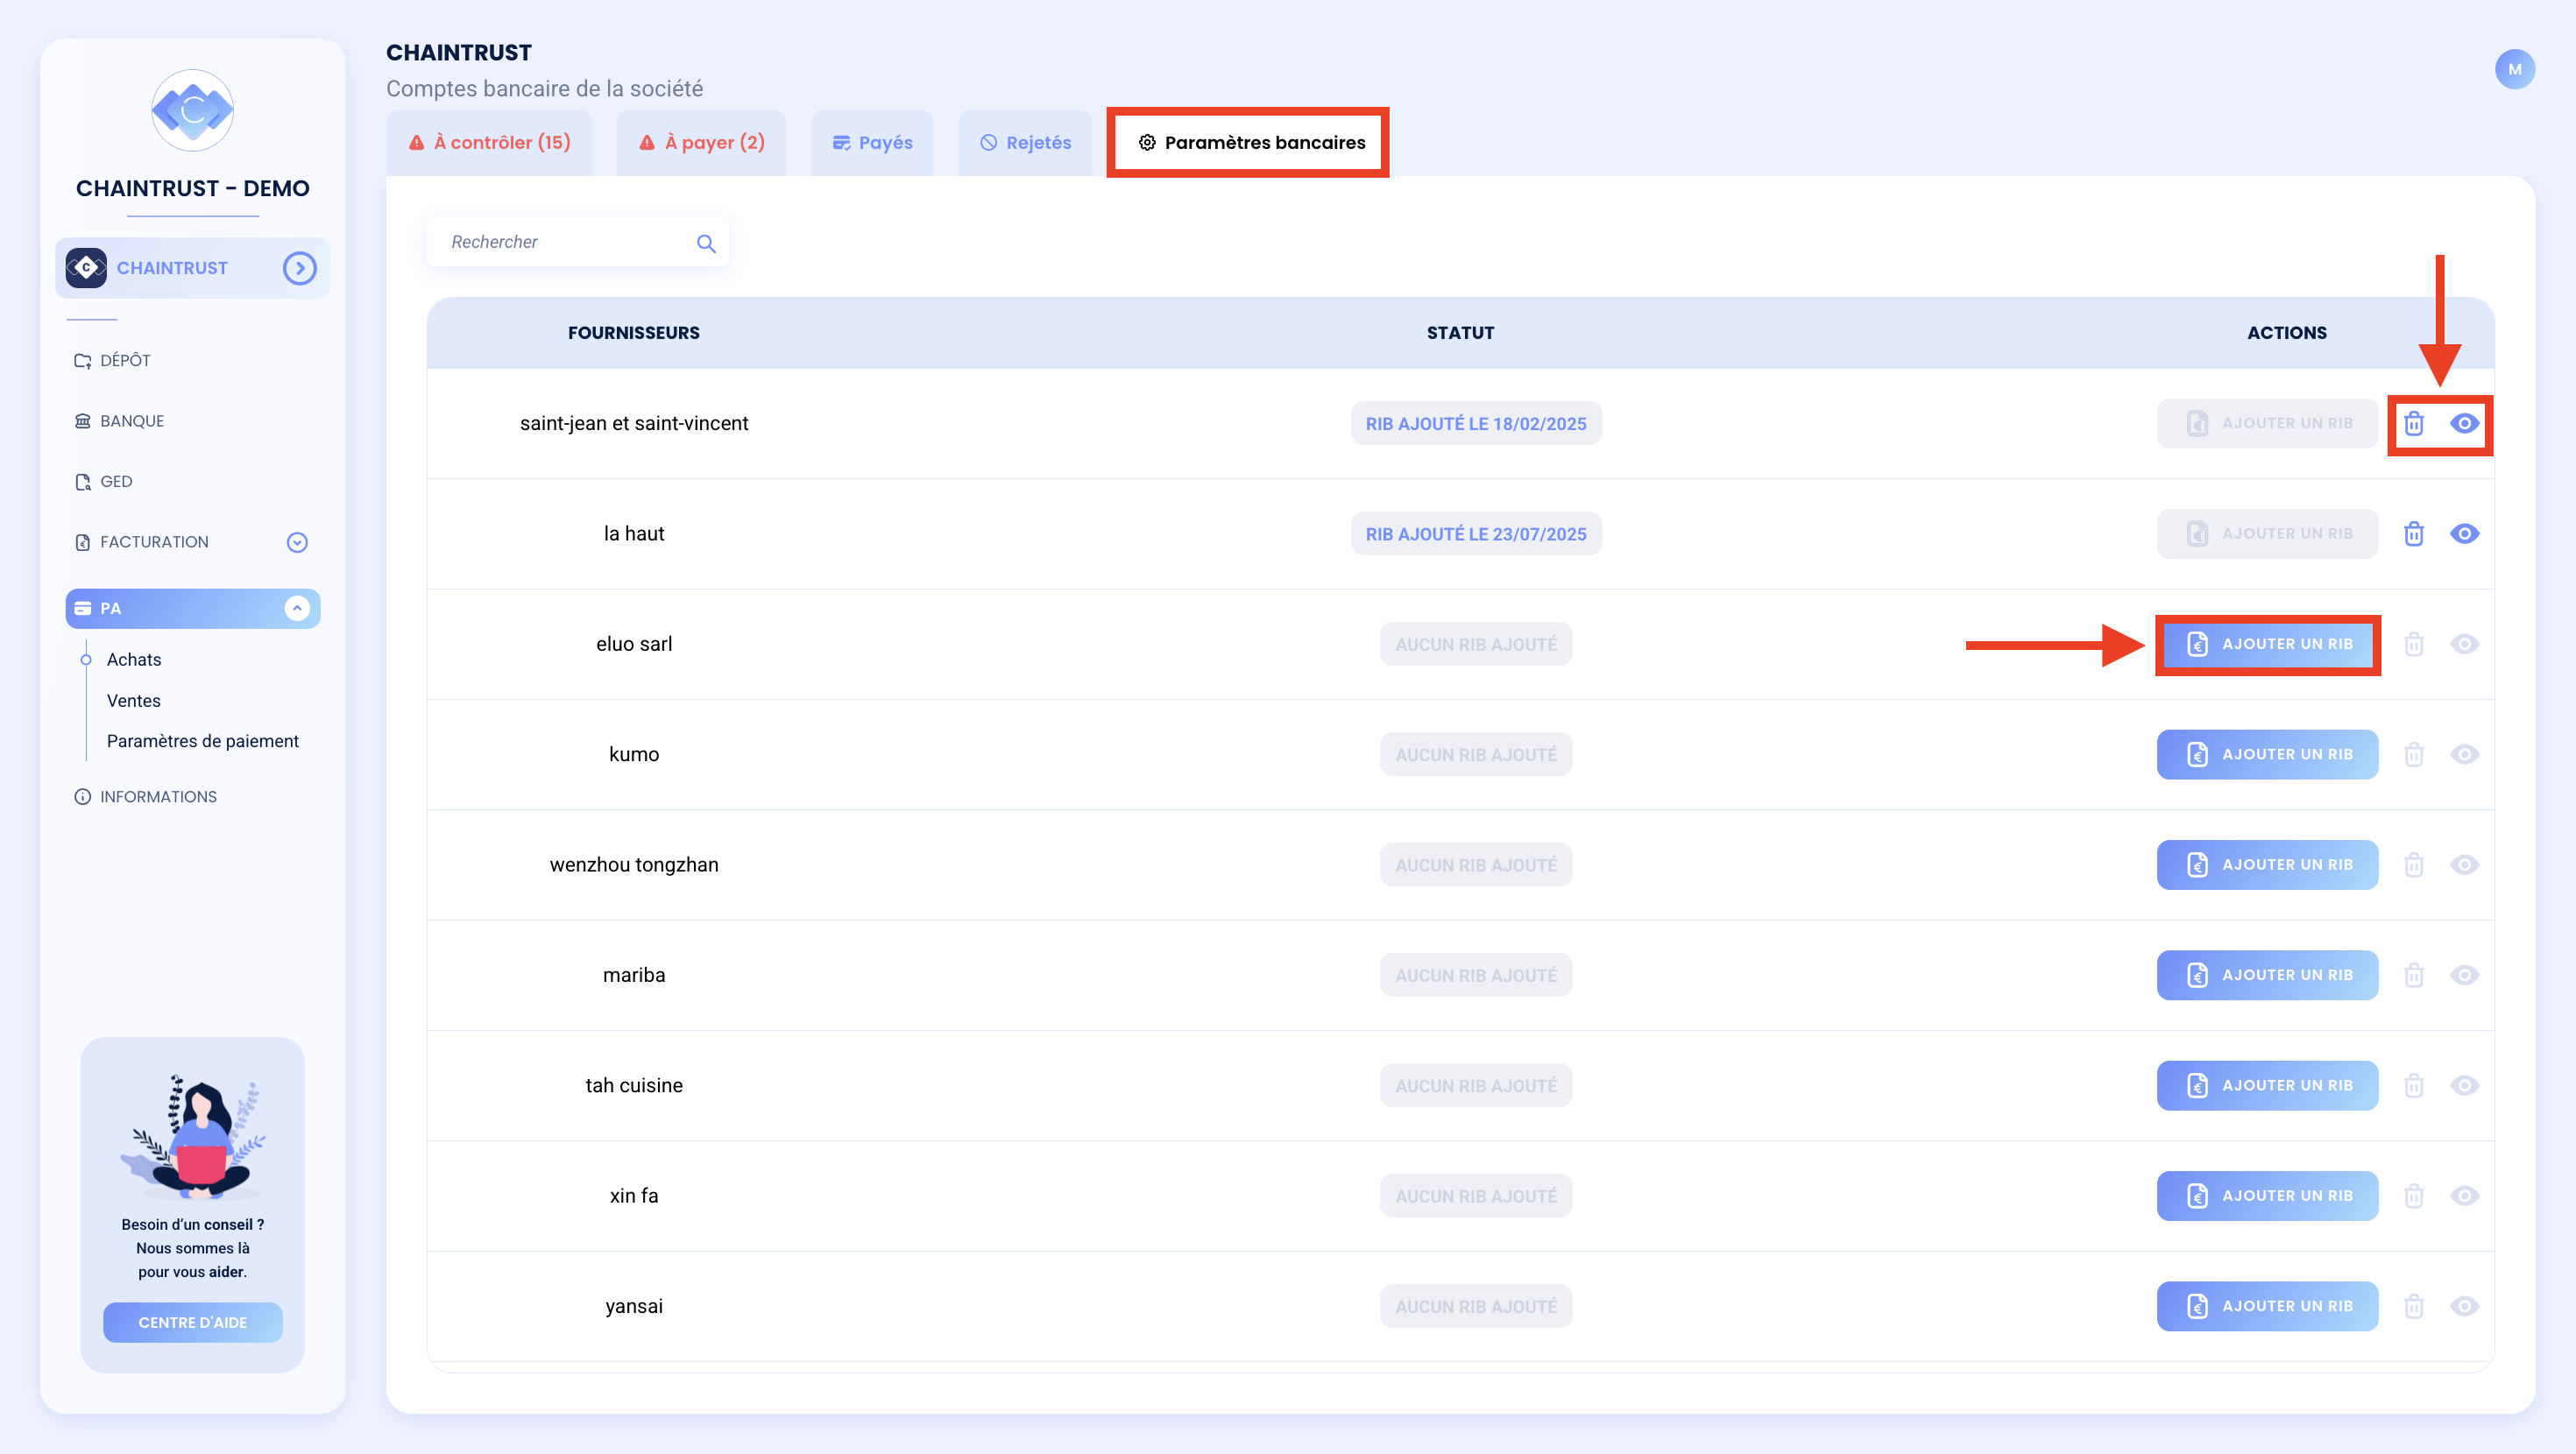Screen dimensions: 2576x1454
Task: Click the search magnifier icon
Action: click(706, 243)
